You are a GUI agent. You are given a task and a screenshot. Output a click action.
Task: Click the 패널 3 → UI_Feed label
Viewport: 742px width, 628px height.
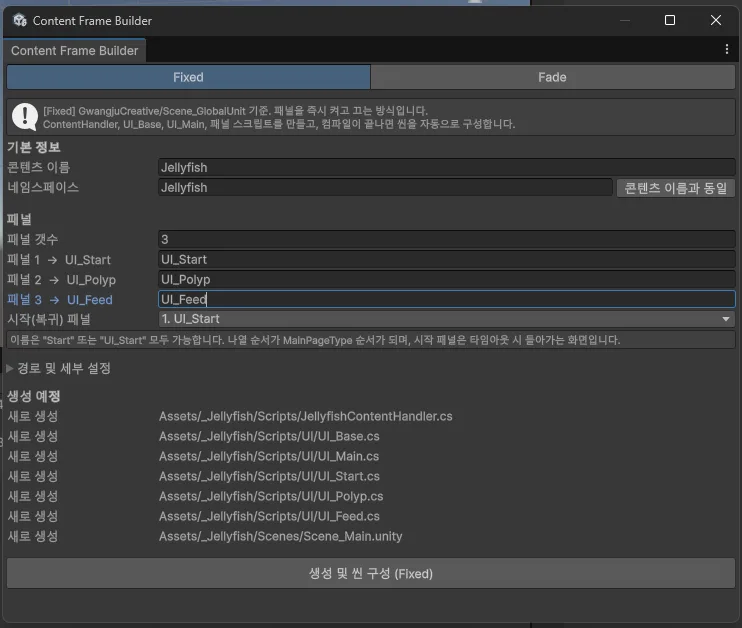point(60,300)
